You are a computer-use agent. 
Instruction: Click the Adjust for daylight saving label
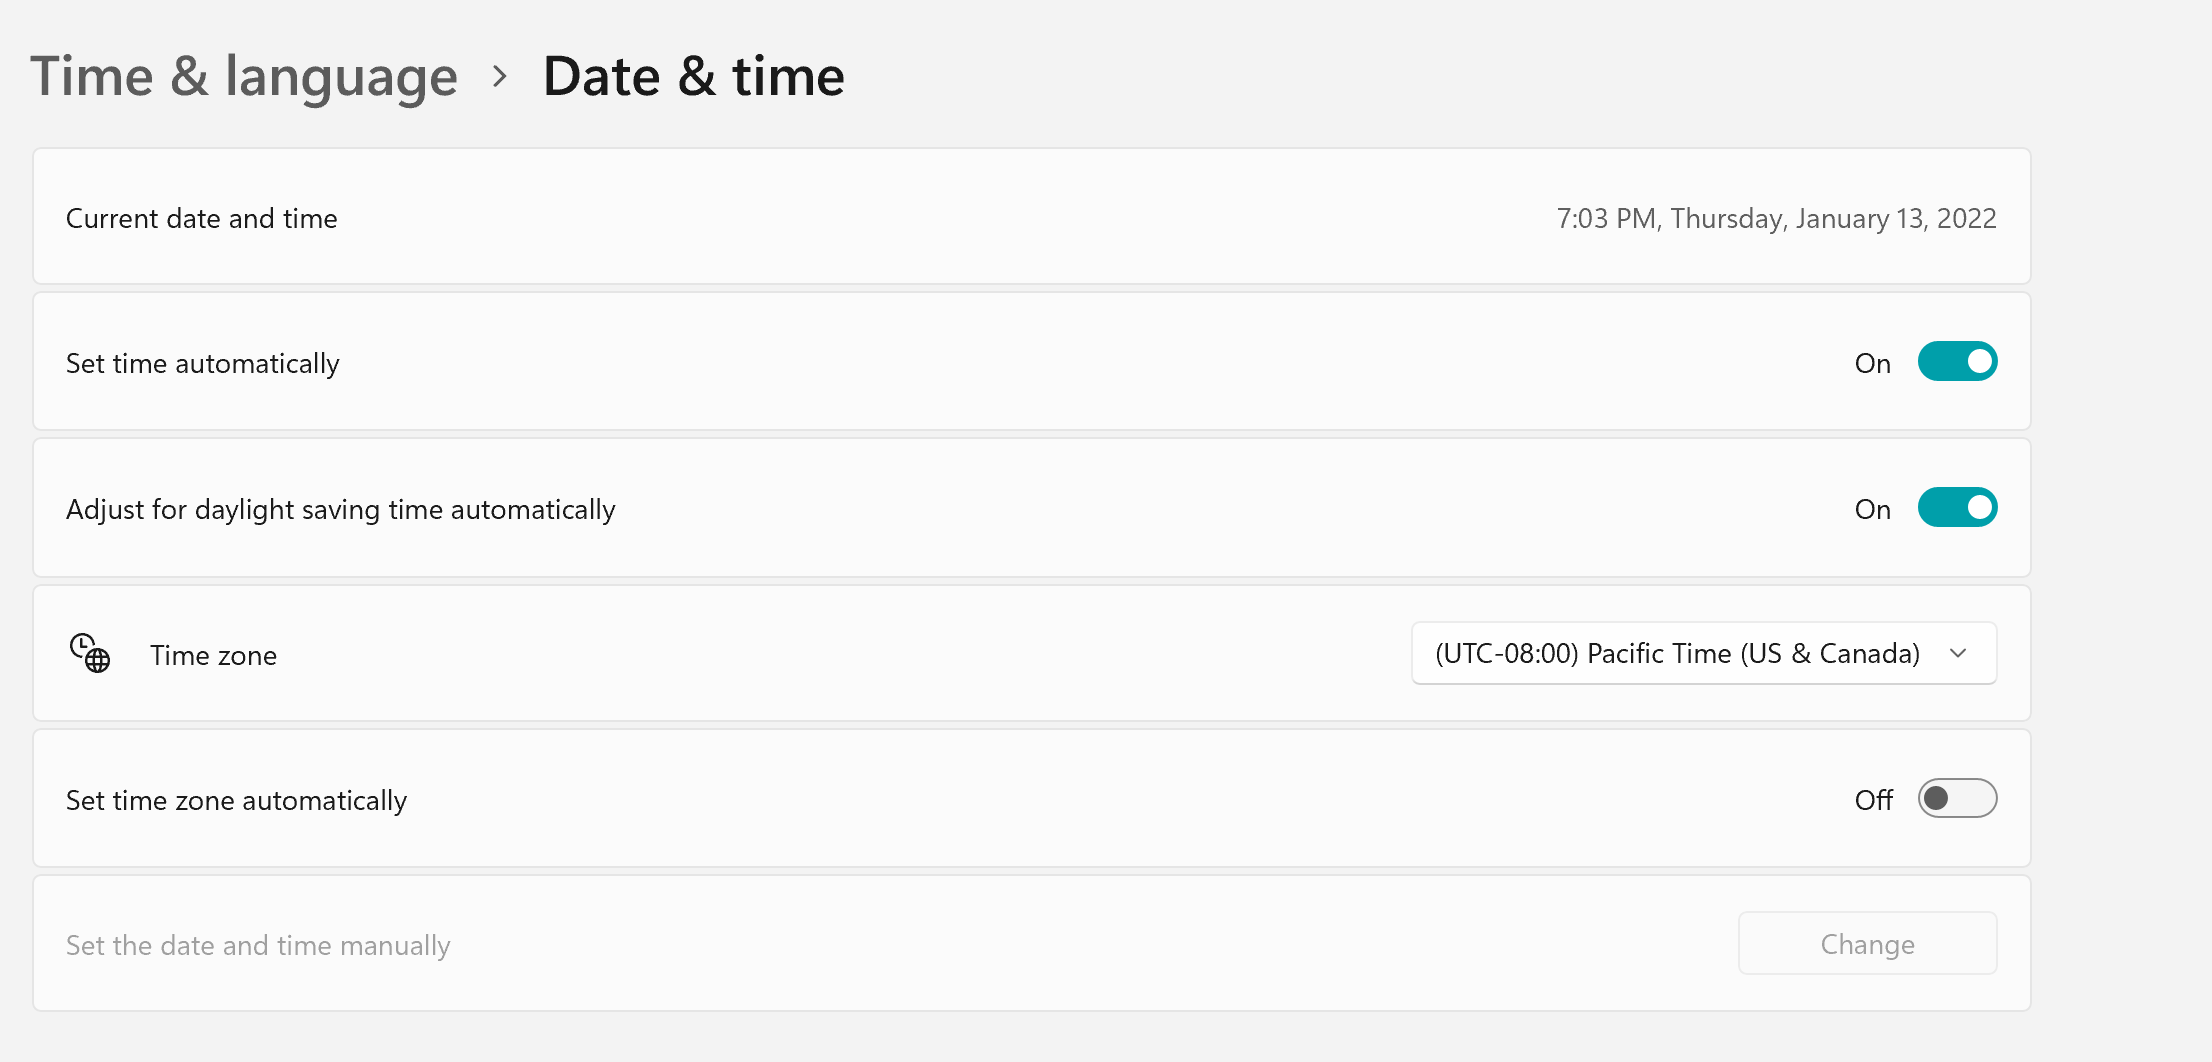click(341, 509)
